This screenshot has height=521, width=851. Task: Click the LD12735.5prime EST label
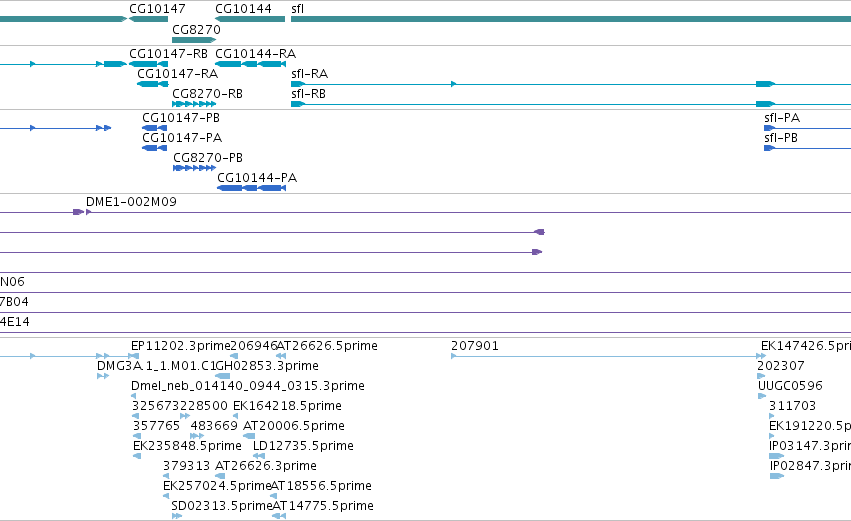tap(303, 446)
